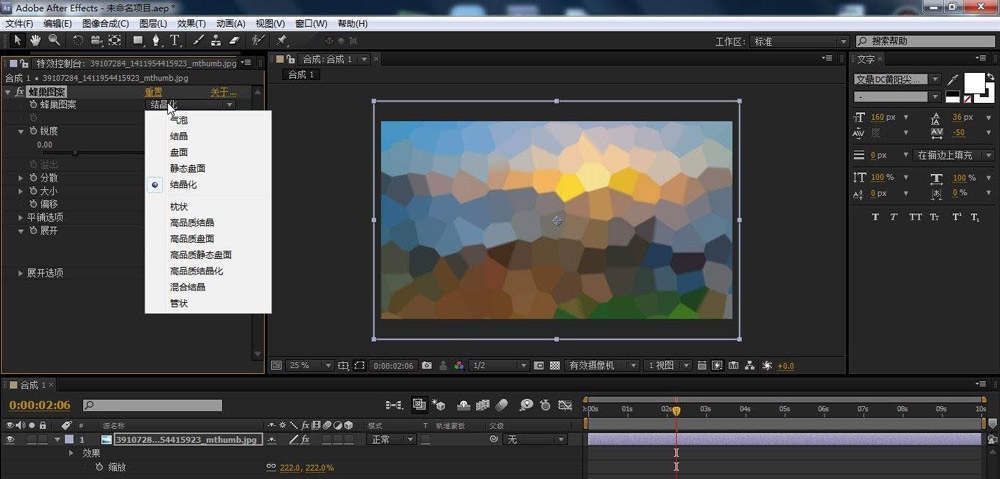Screen dimensions: 1000x479
Task: Click the white fill color swatch
Action: pos(974,83)
